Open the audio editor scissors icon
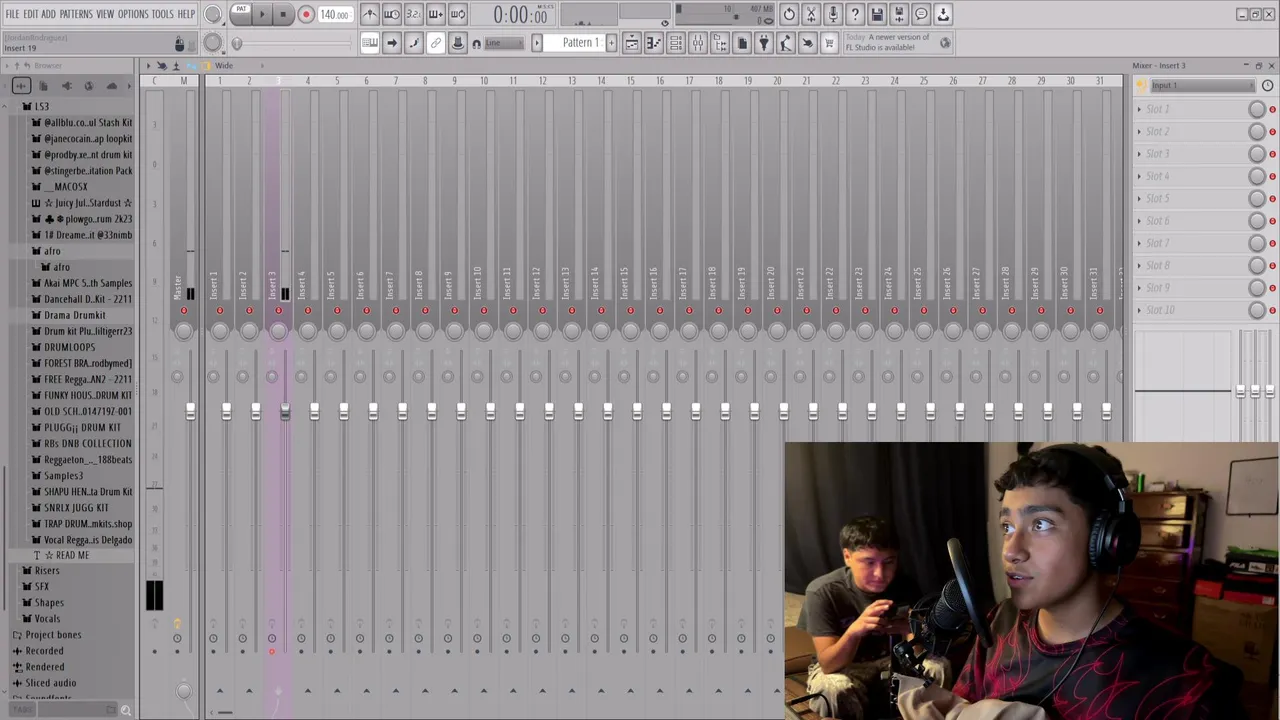Screen dimensions: 1280x720 point(811,14)
